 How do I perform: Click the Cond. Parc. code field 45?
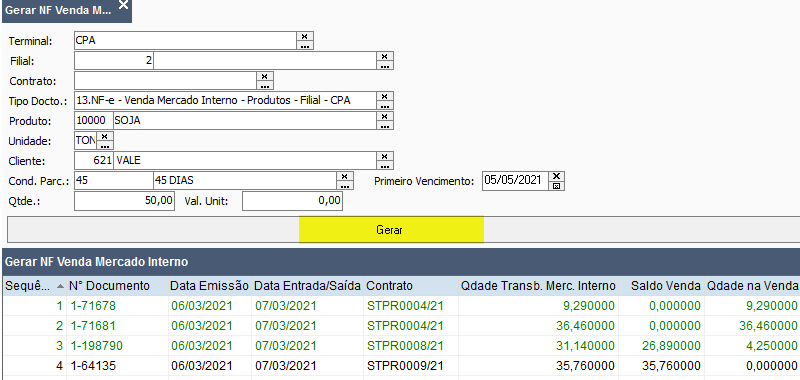click(x=113, y=181)
